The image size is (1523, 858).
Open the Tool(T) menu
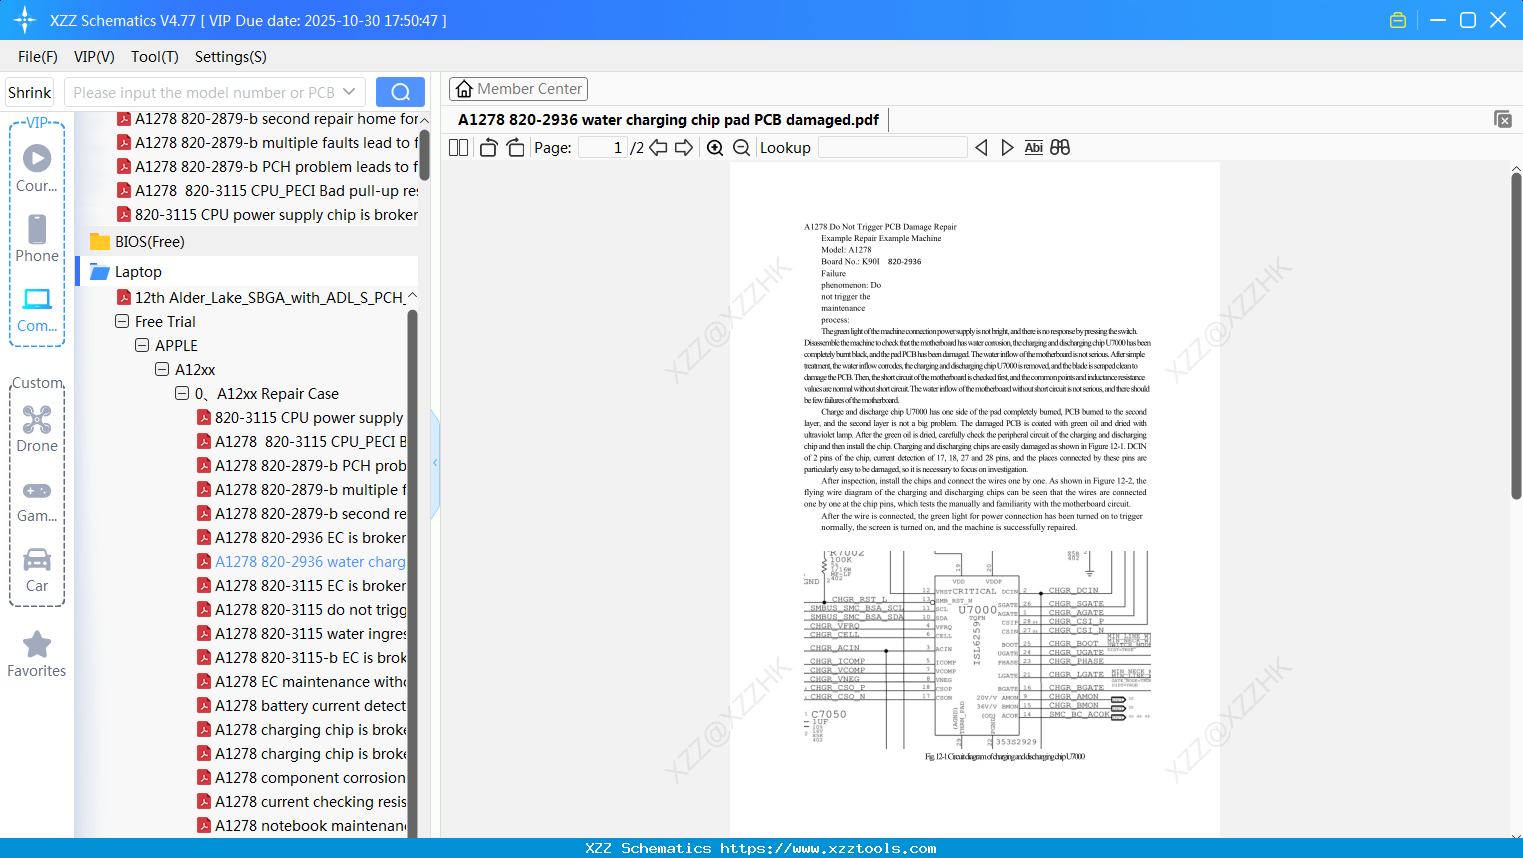tap(155, 57)
